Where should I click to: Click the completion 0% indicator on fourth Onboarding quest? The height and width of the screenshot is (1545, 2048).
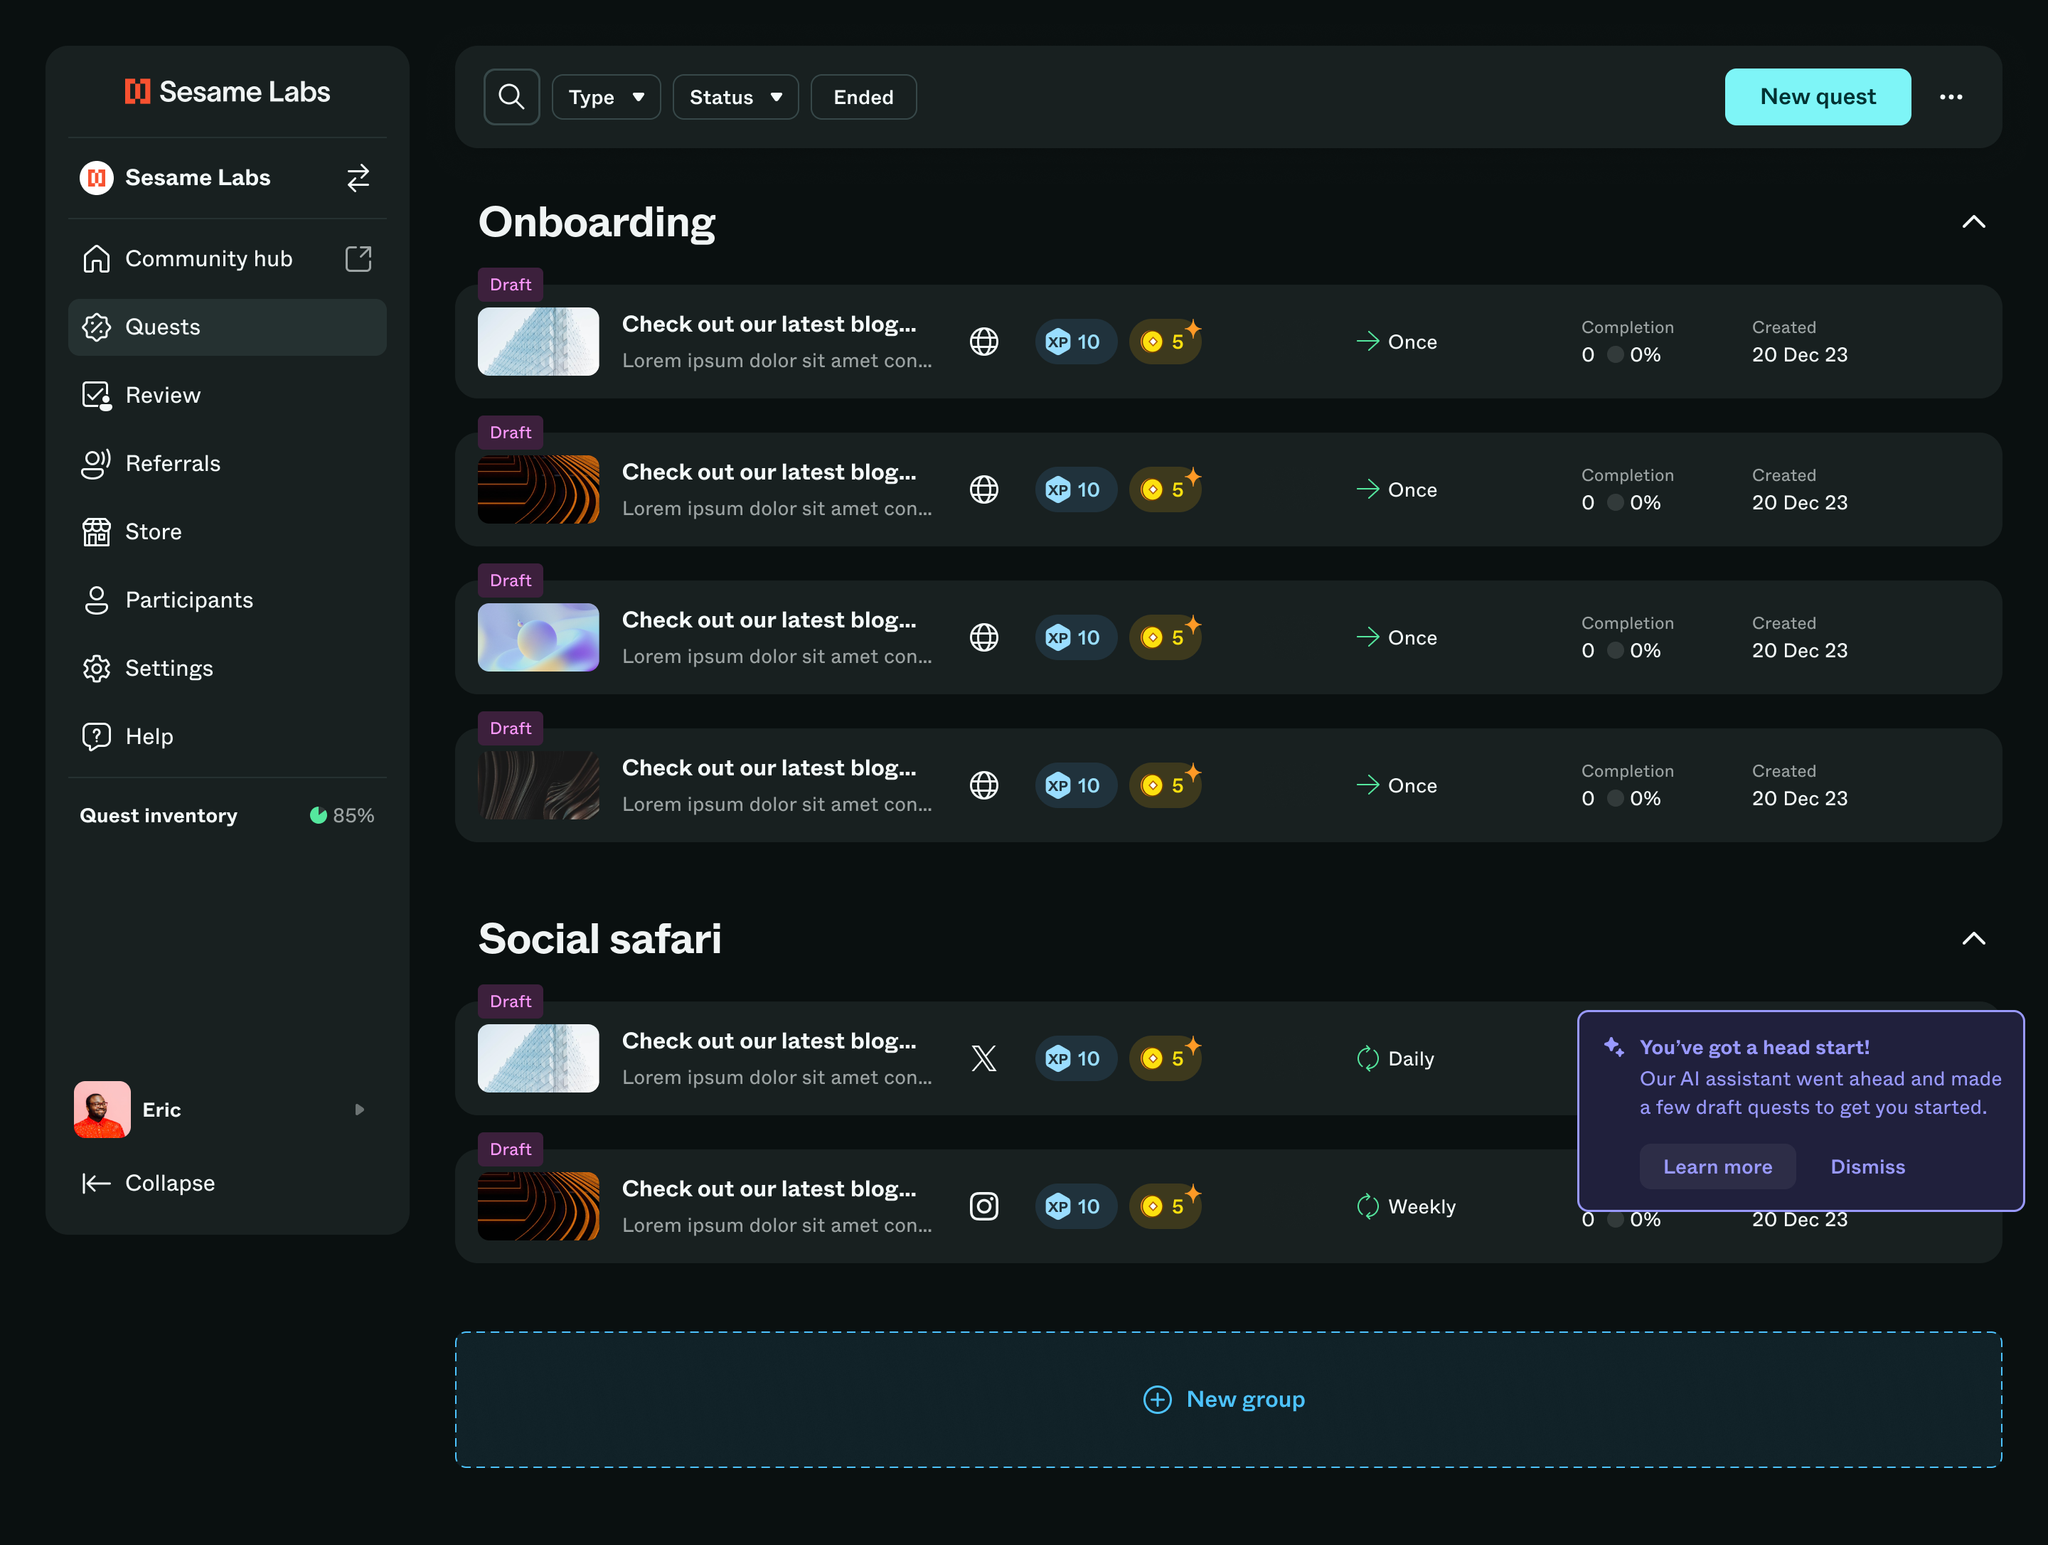(1634, 799)
